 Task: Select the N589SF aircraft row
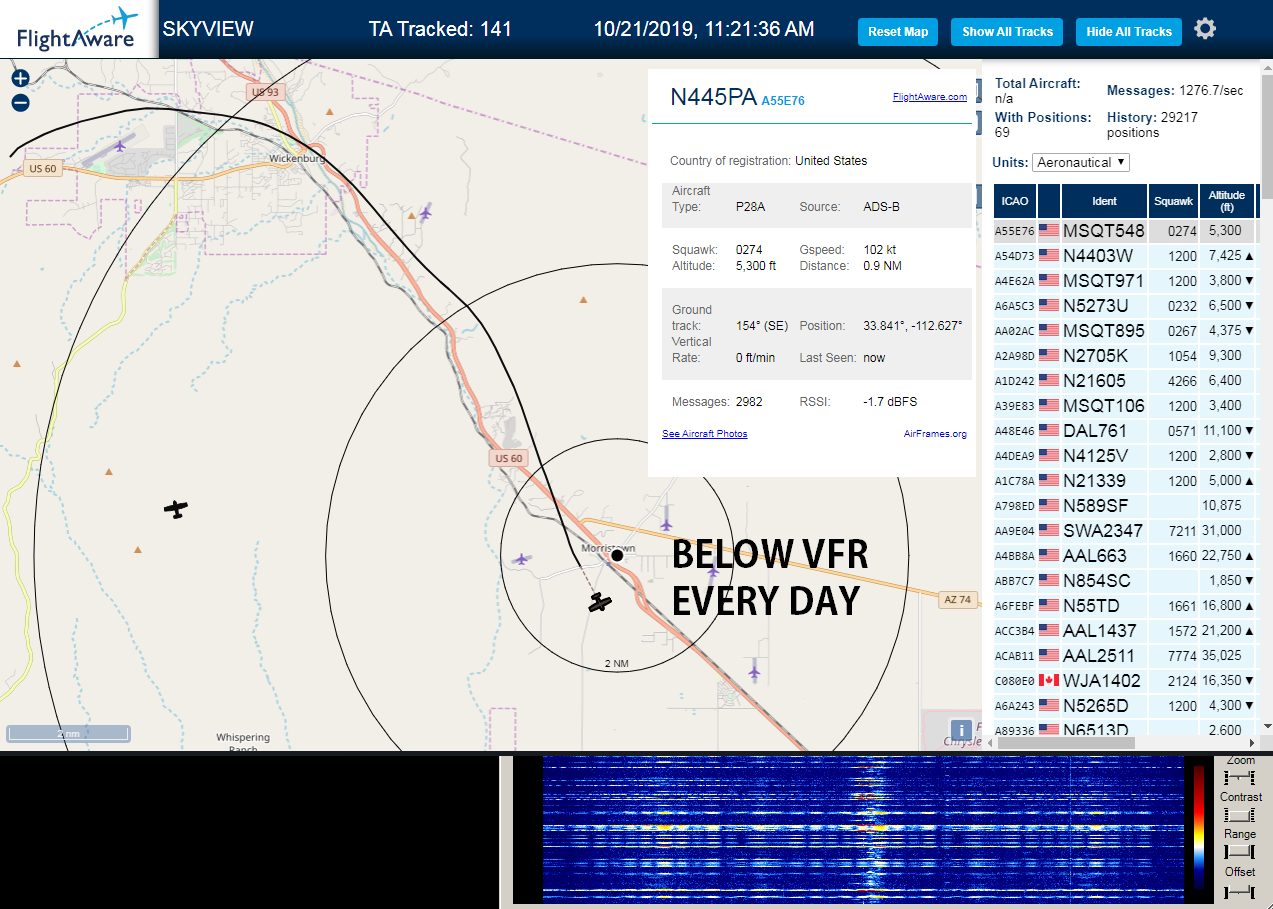tap(1125, 506)
